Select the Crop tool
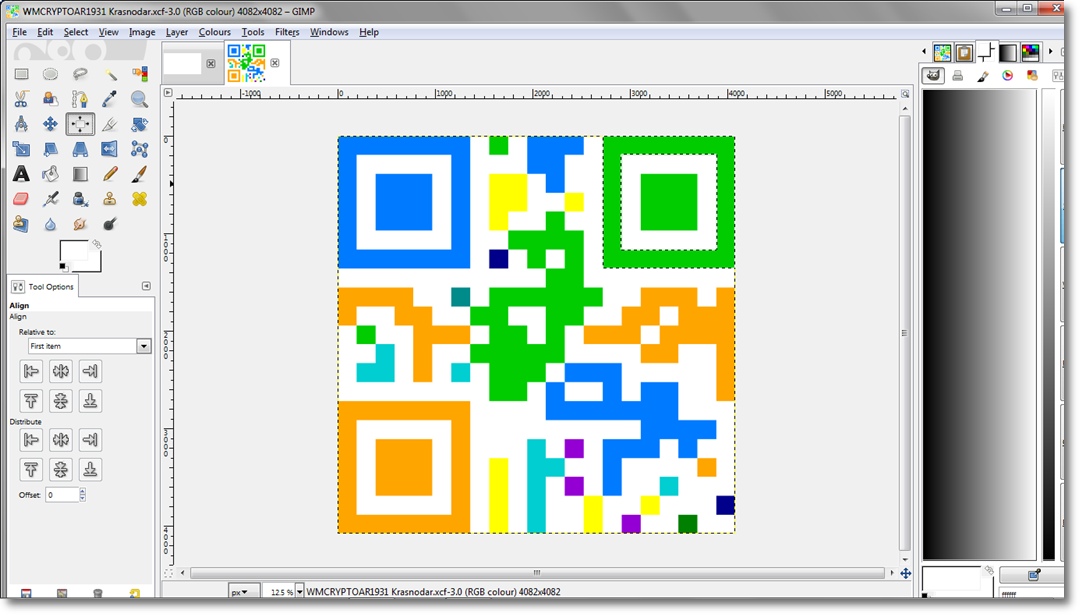Viewport: 1080px width, 615px height. pyautogui.click(x=110, y=124)
